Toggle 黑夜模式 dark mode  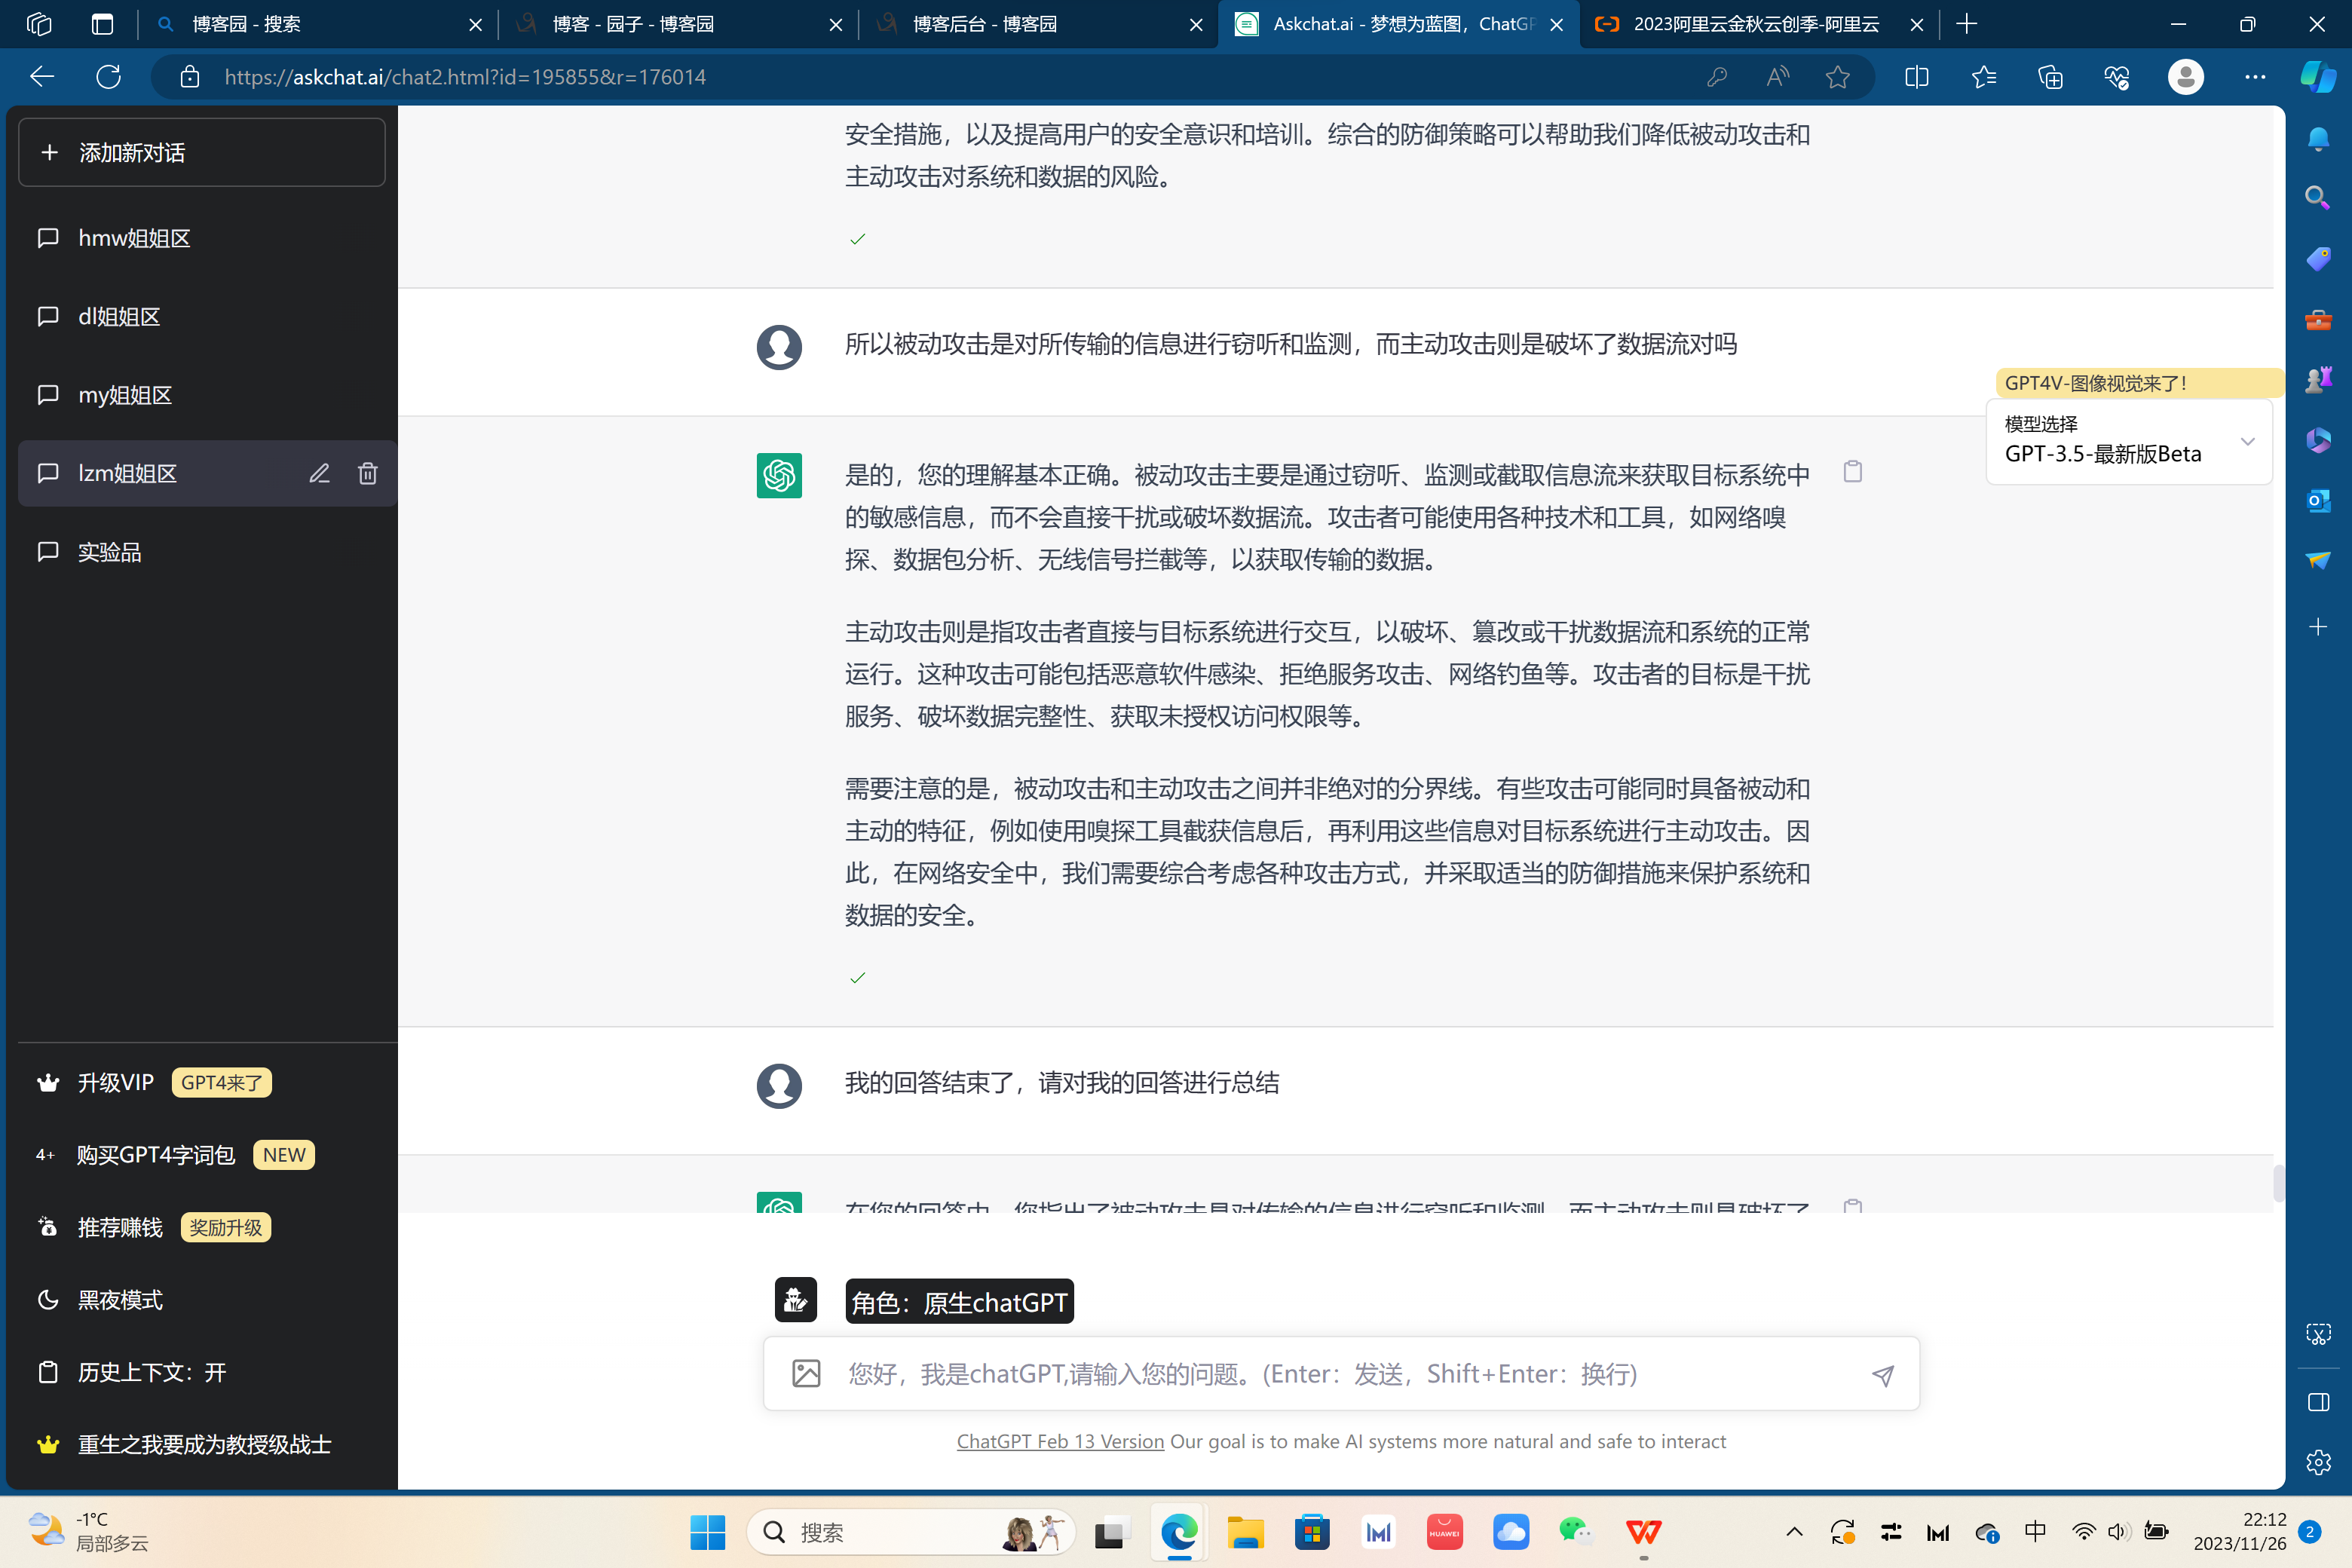click(x=120, y=1300)
